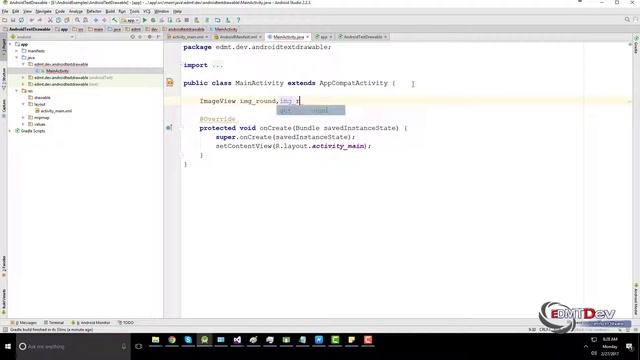Screen dimensions: 640x360
Task: Collapse the java folder node
Action: [x=17, y=58]
